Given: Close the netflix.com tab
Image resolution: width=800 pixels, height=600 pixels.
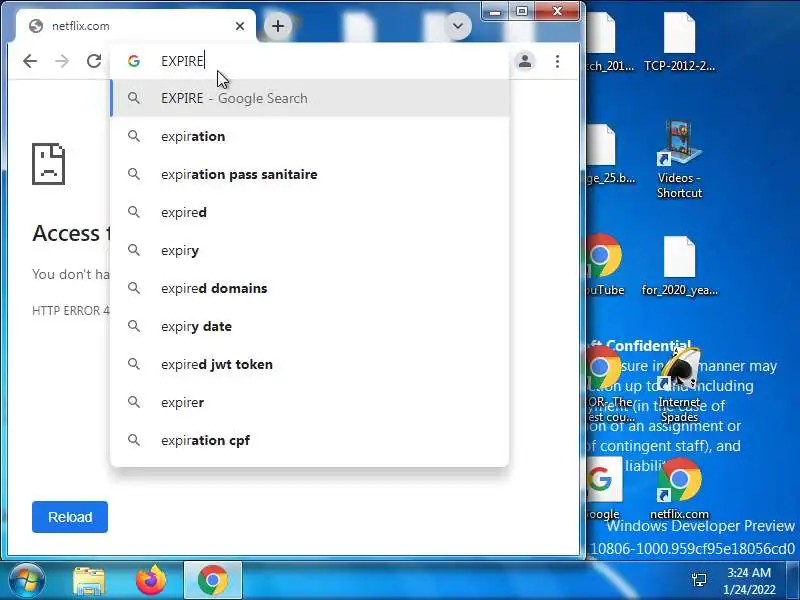Looking at the screenshot, I should pyautogui.click(x=240, y=26).
